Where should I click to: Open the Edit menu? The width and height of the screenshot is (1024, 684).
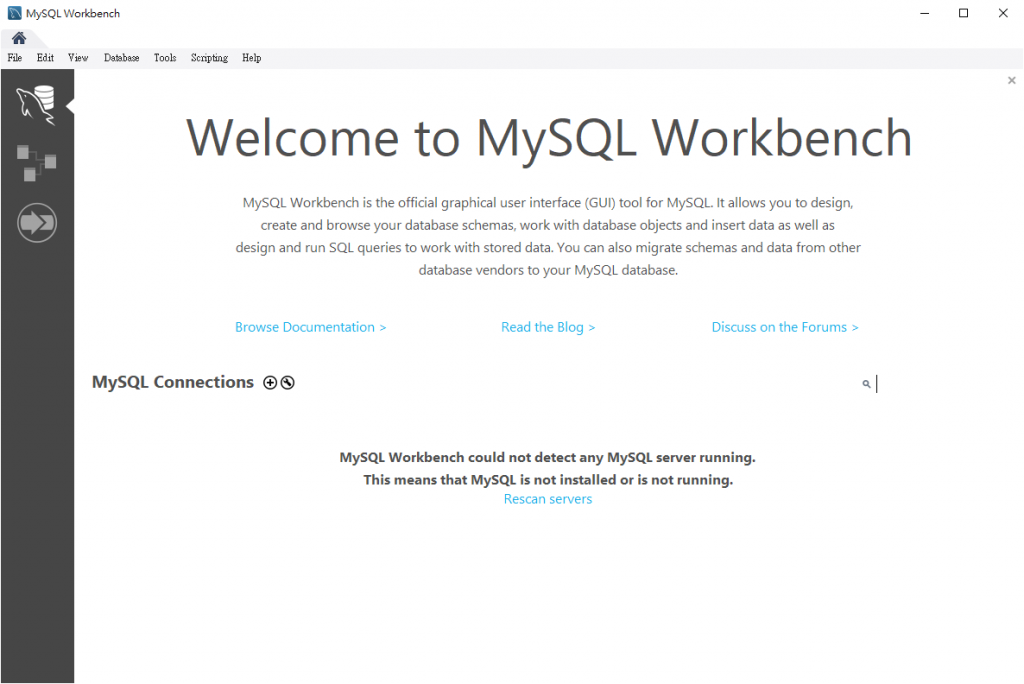[x=45, y=58]
